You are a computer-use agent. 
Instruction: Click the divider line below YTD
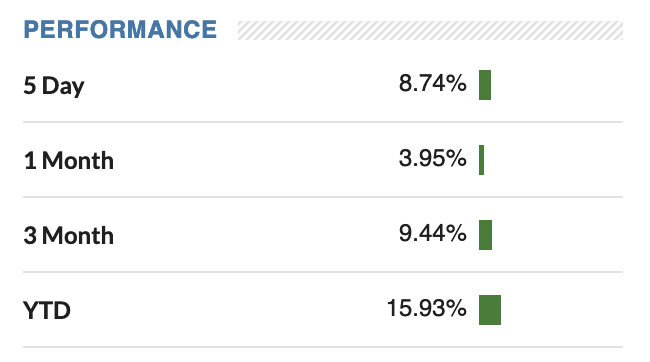(323, 347)
